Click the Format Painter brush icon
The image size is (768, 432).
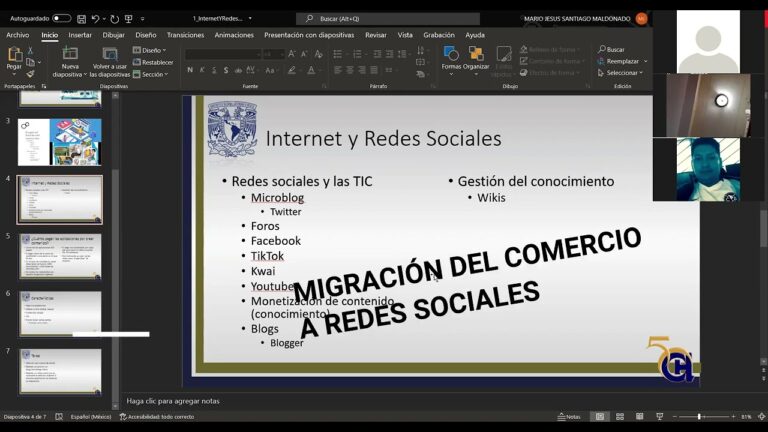point(30,74)
